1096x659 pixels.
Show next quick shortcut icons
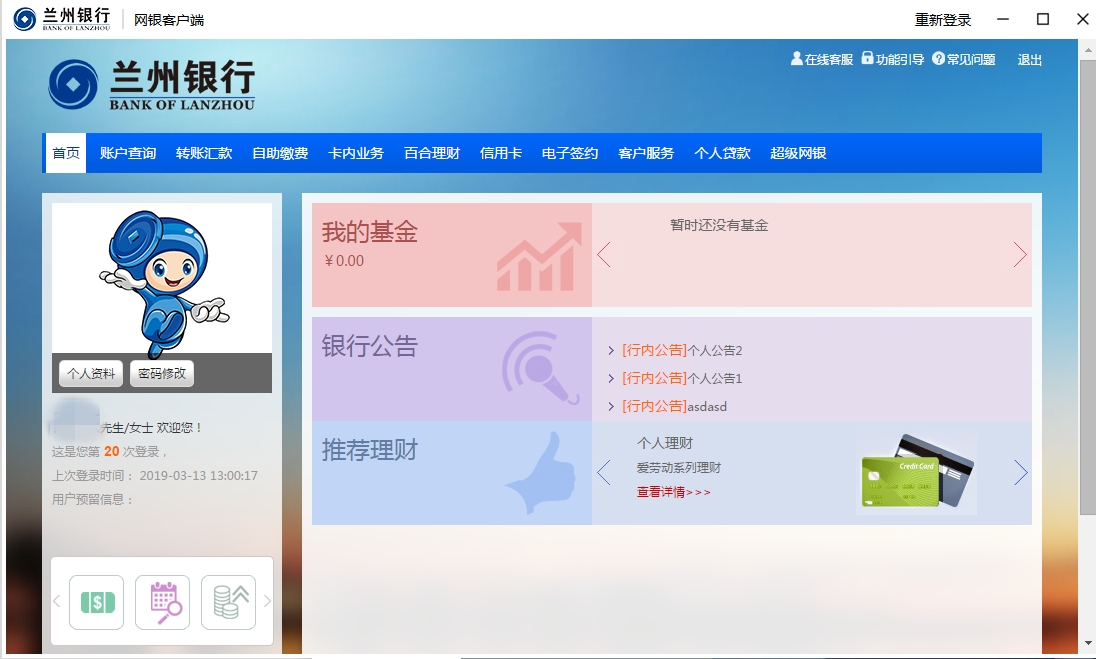pos(267,602)
